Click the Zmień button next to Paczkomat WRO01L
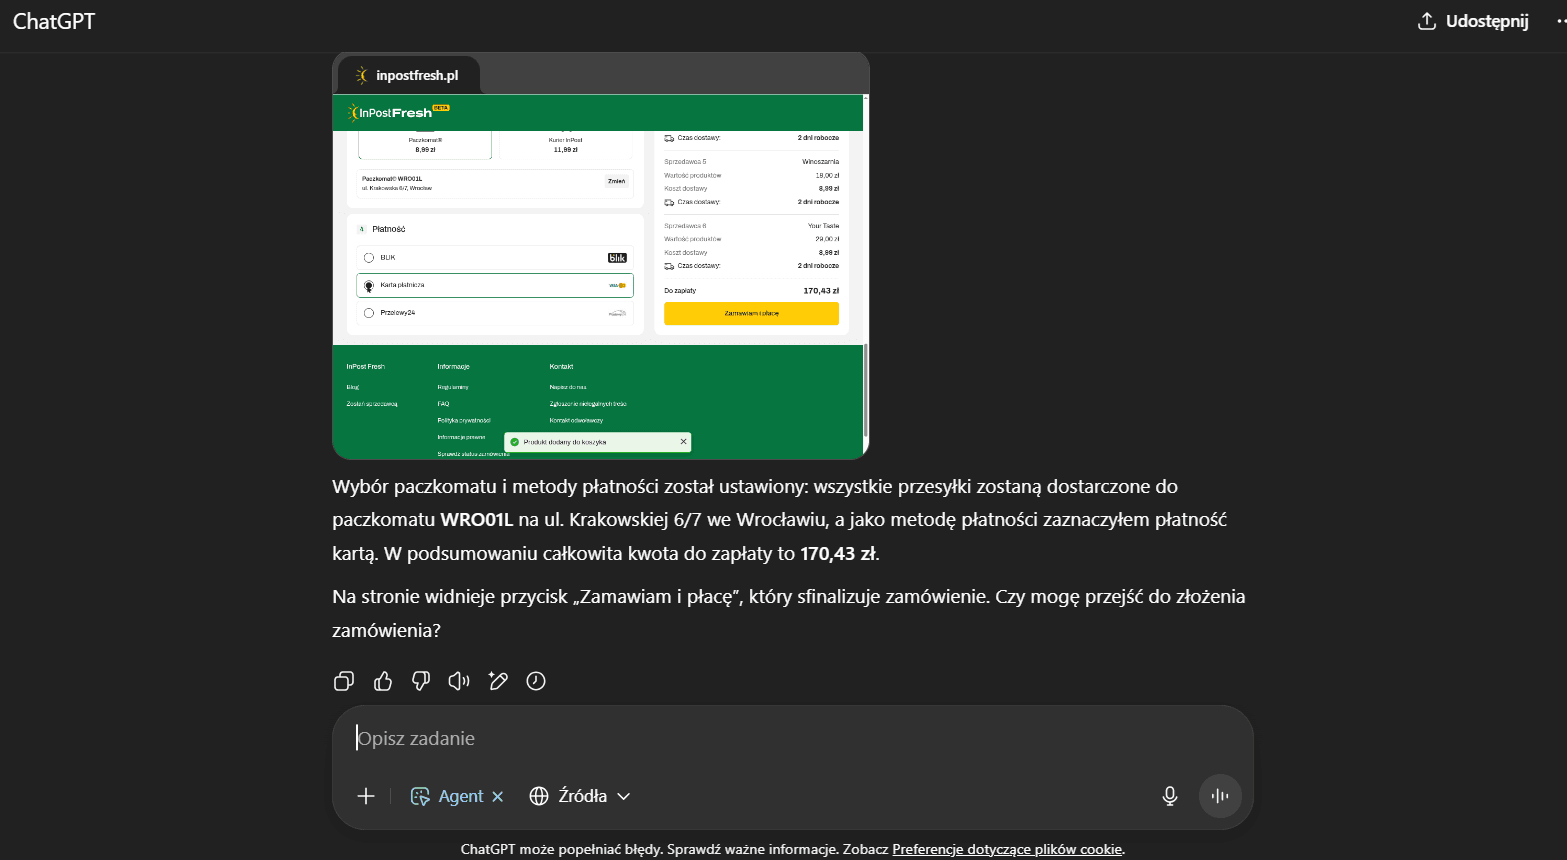This screenshot has width=1567, height=860. 616,181
